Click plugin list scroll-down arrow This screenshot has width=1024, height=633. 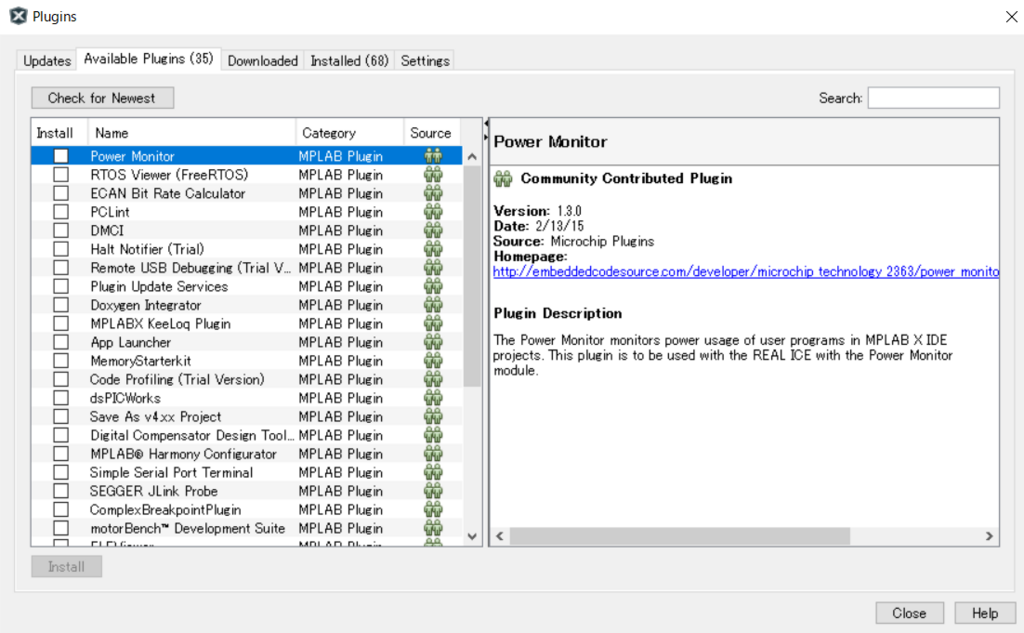(472, 537)
